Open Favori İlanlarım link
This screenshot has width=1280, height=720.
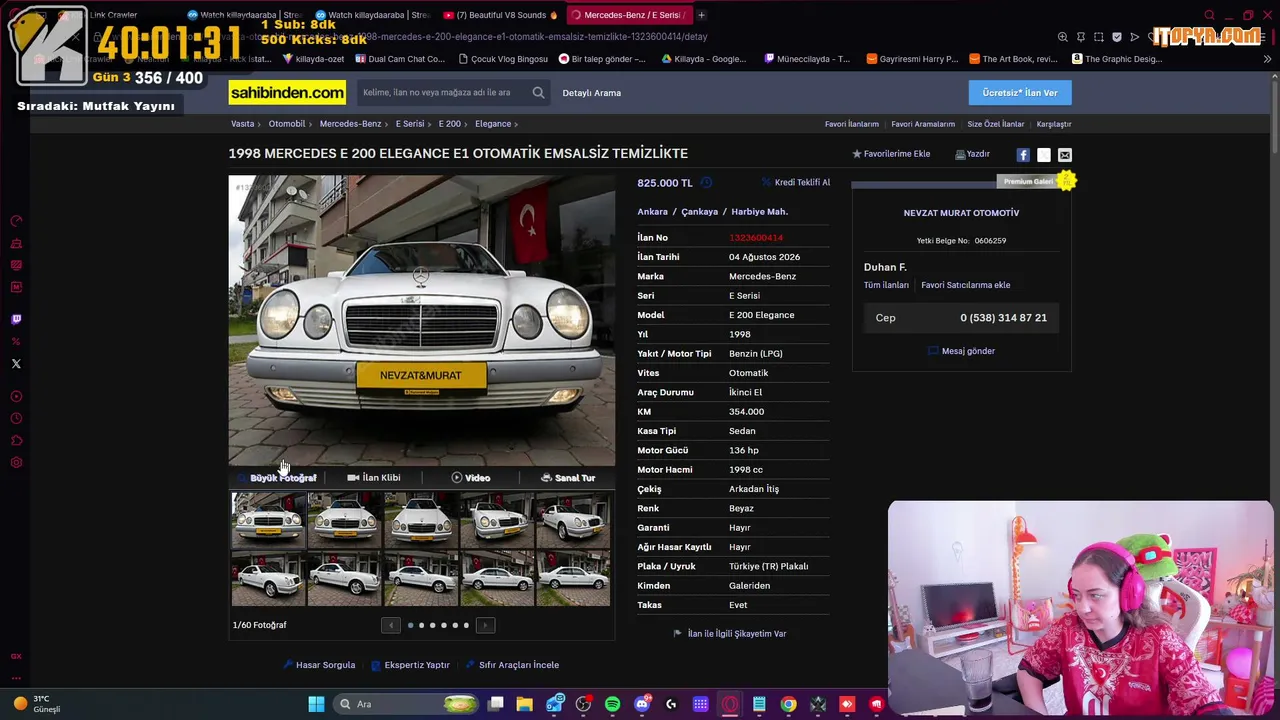(852, 124)
